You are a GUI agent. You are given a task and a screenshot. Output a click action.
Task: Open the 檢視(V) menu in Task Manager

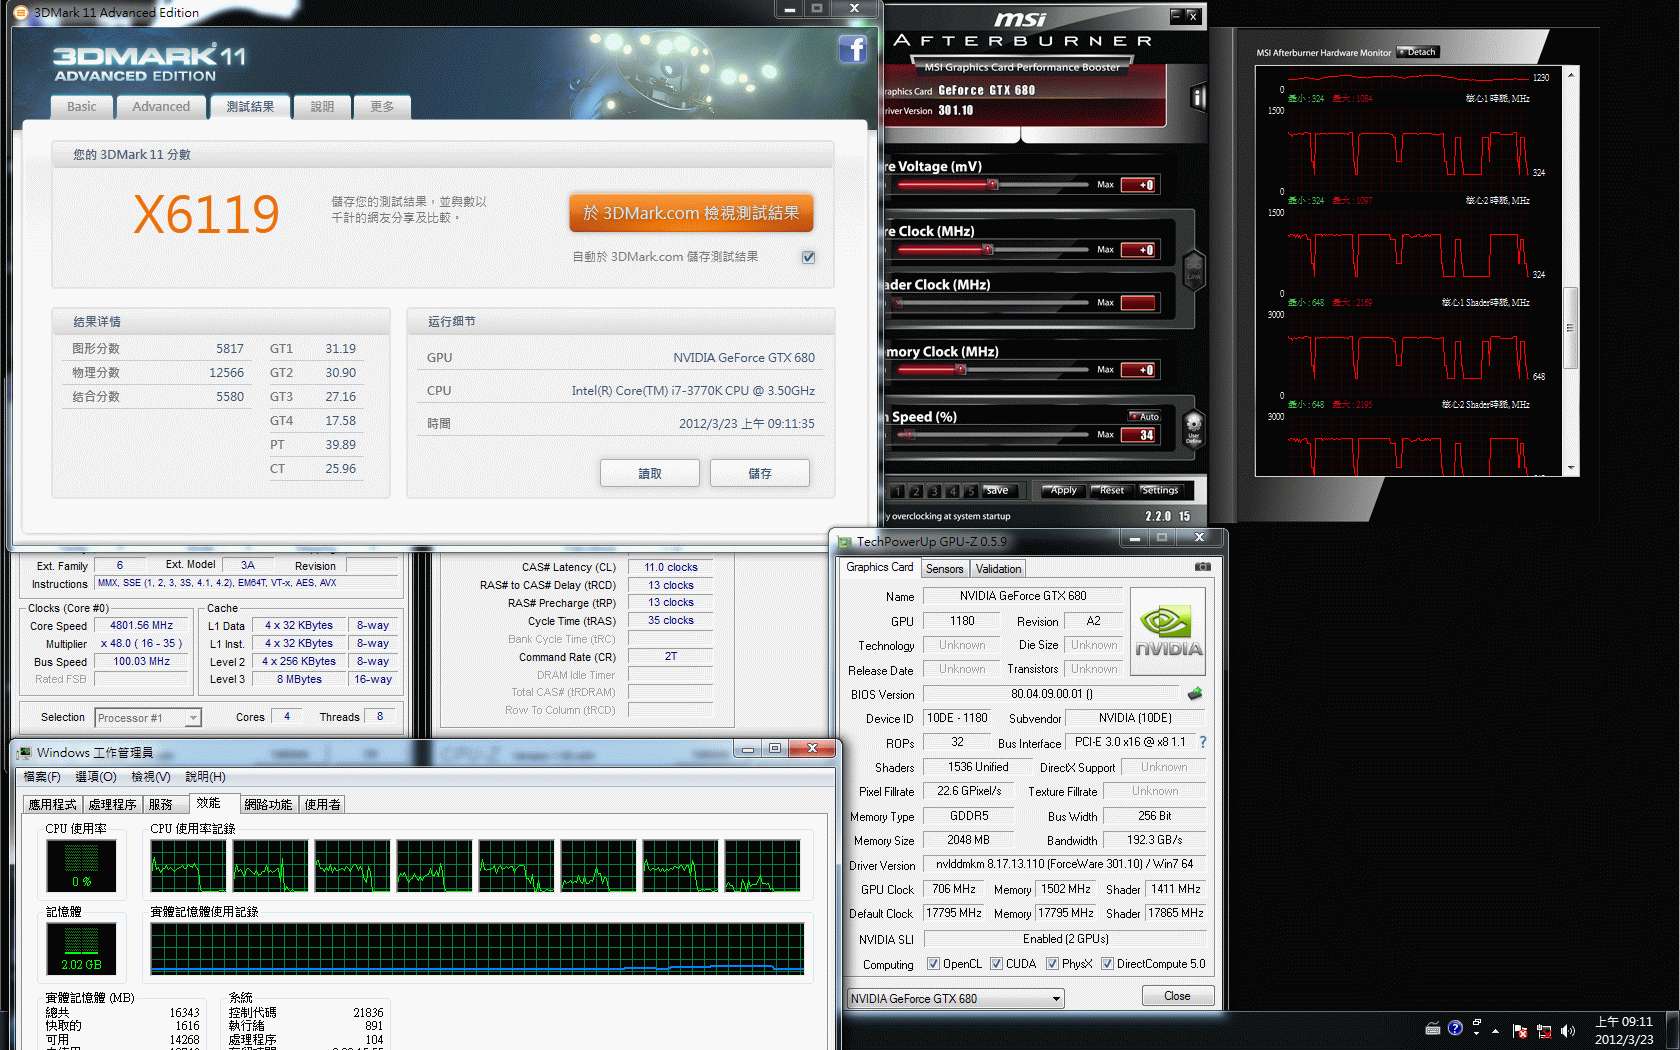tap(151, 777)
